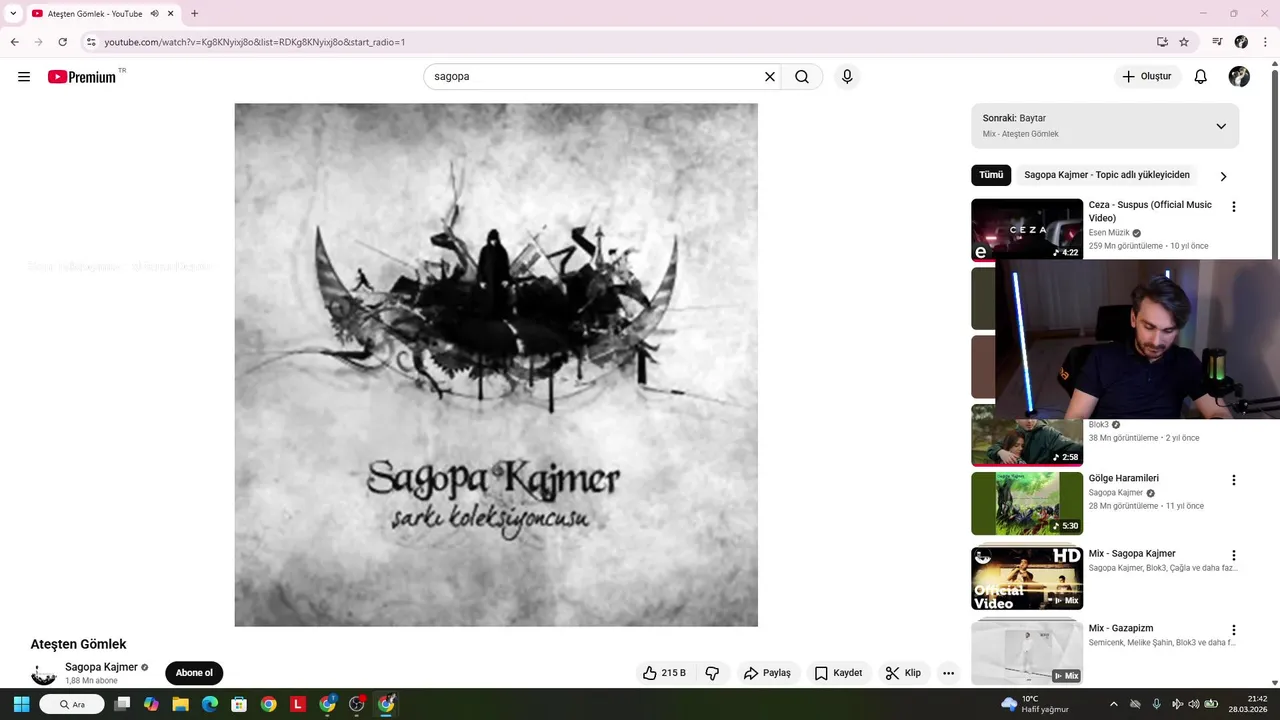Open options for Ceza - Suspus video
This screenshot has width=1280, height=720.
pyautogui.click(x=1233, y=207)
